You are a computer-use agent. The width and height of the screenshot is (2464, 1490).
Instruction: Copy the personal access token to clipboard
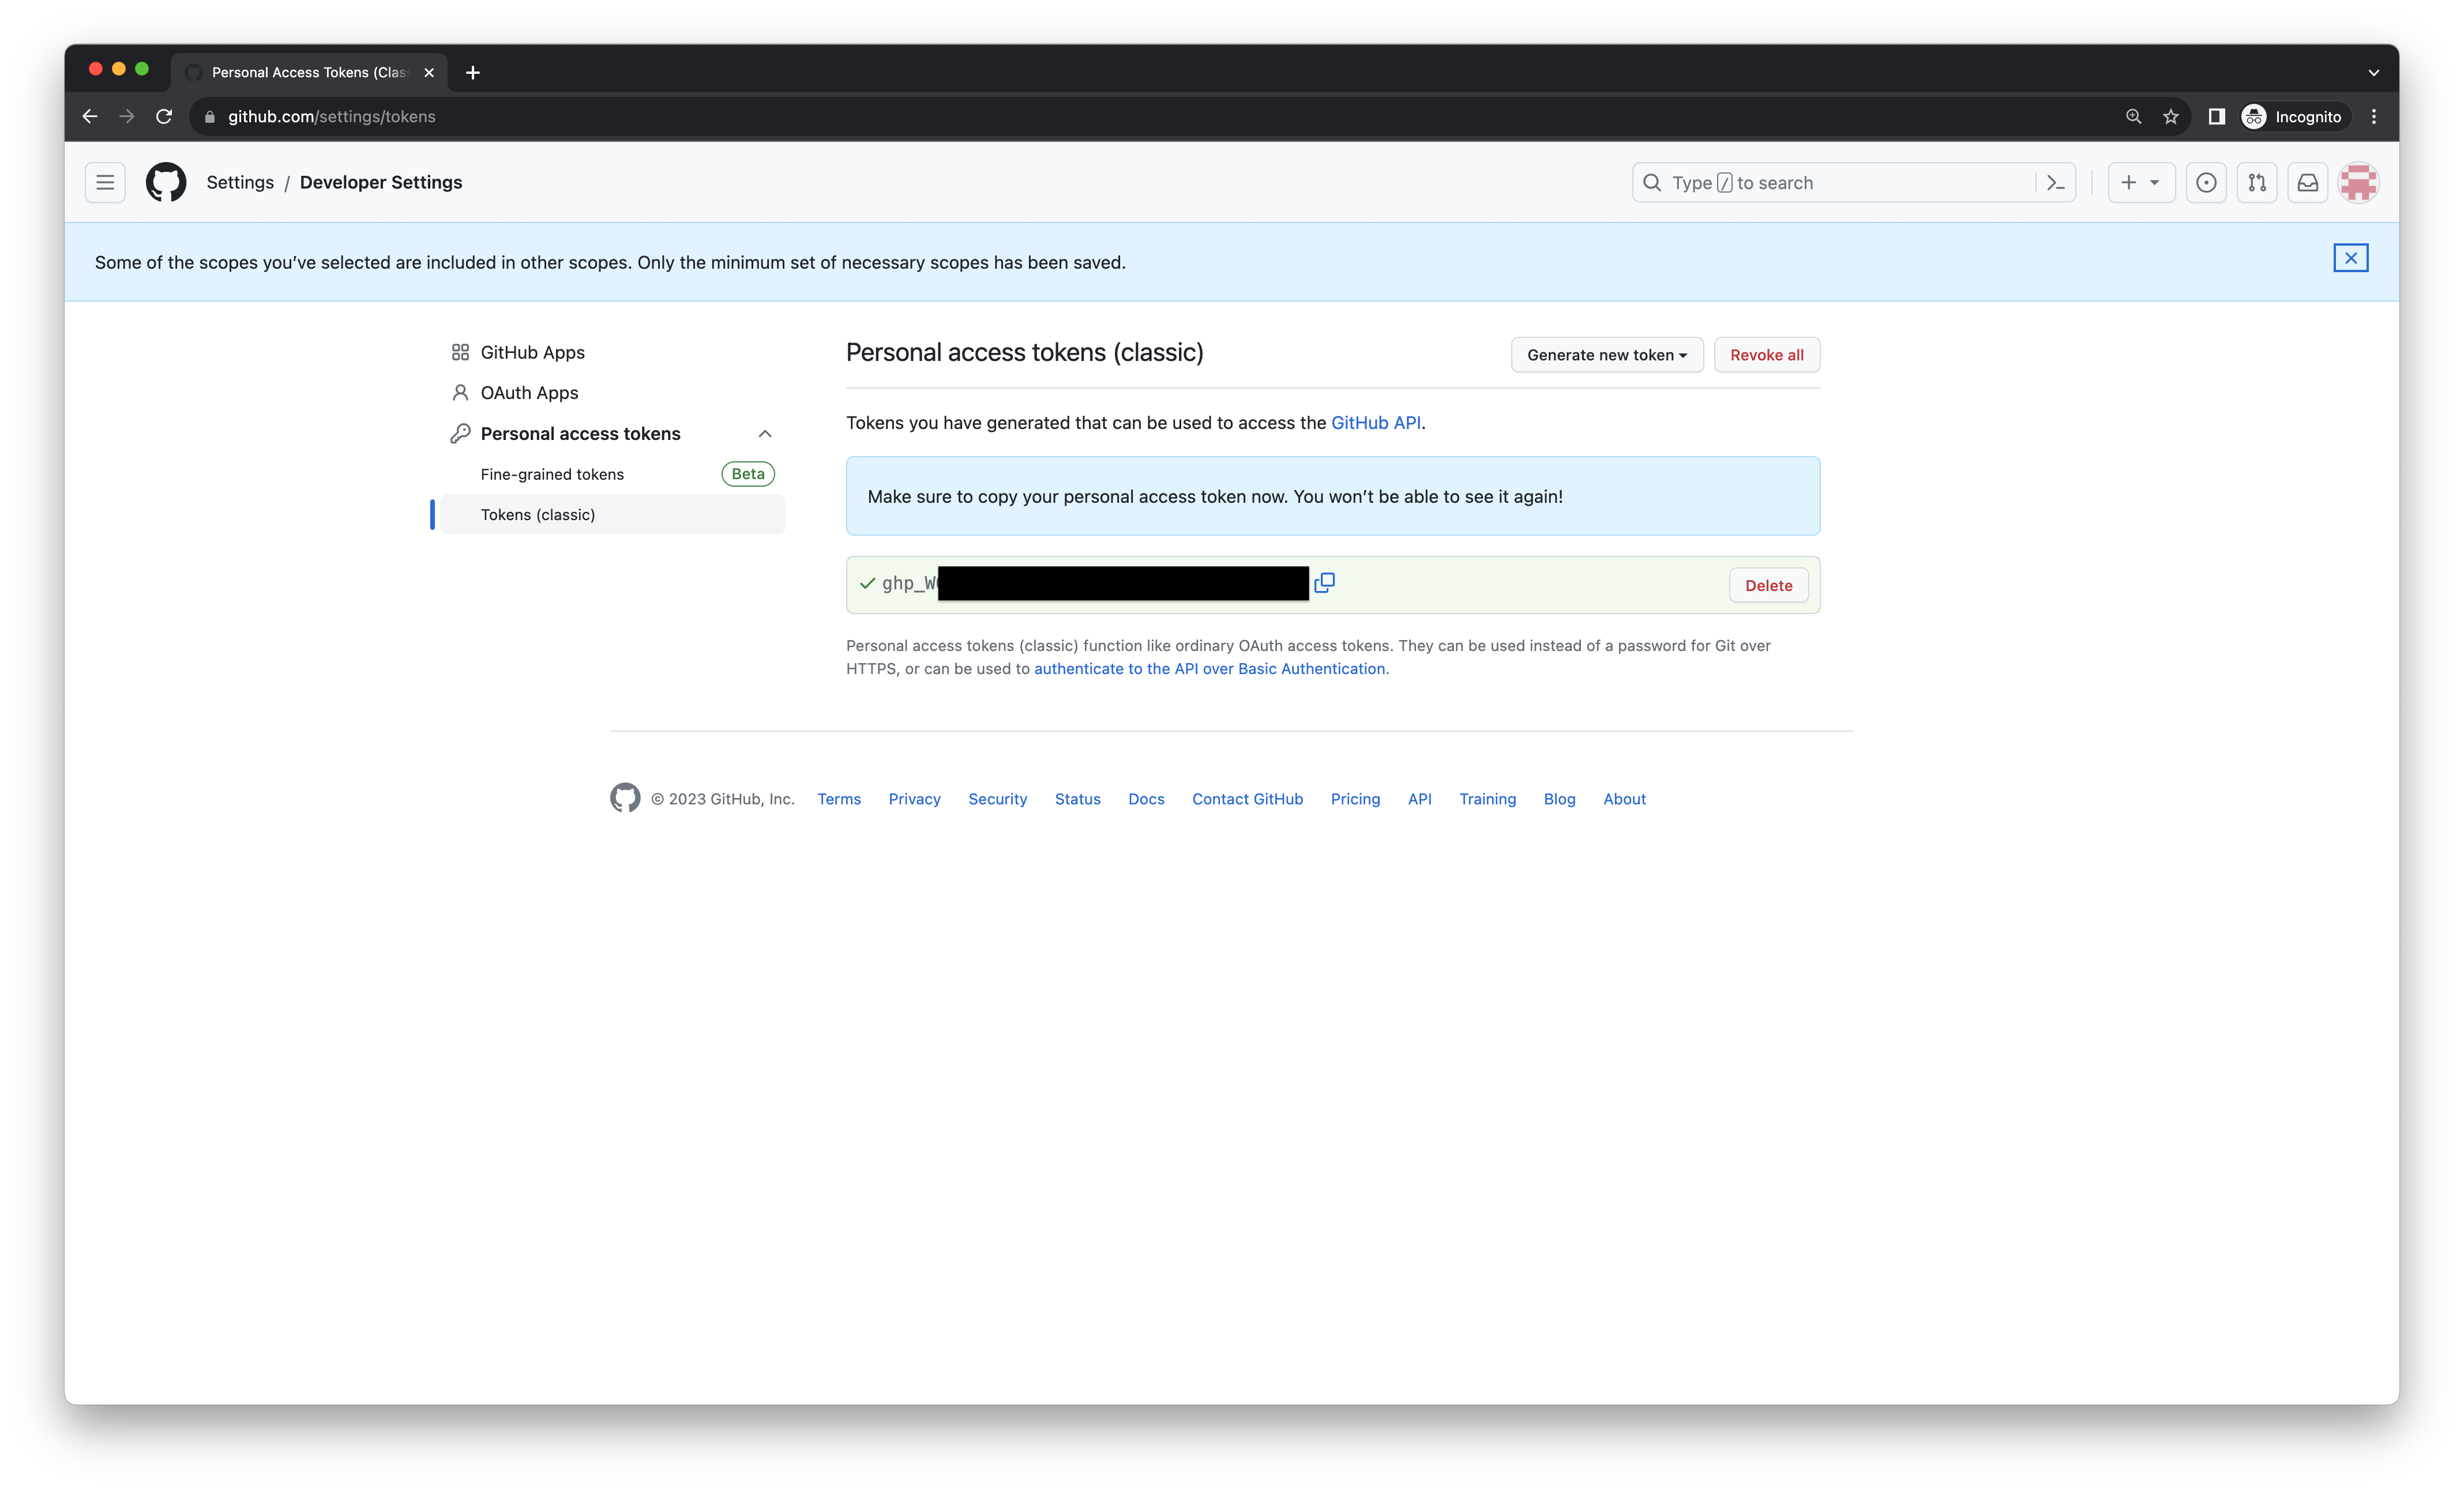(x=1325, y=583)
